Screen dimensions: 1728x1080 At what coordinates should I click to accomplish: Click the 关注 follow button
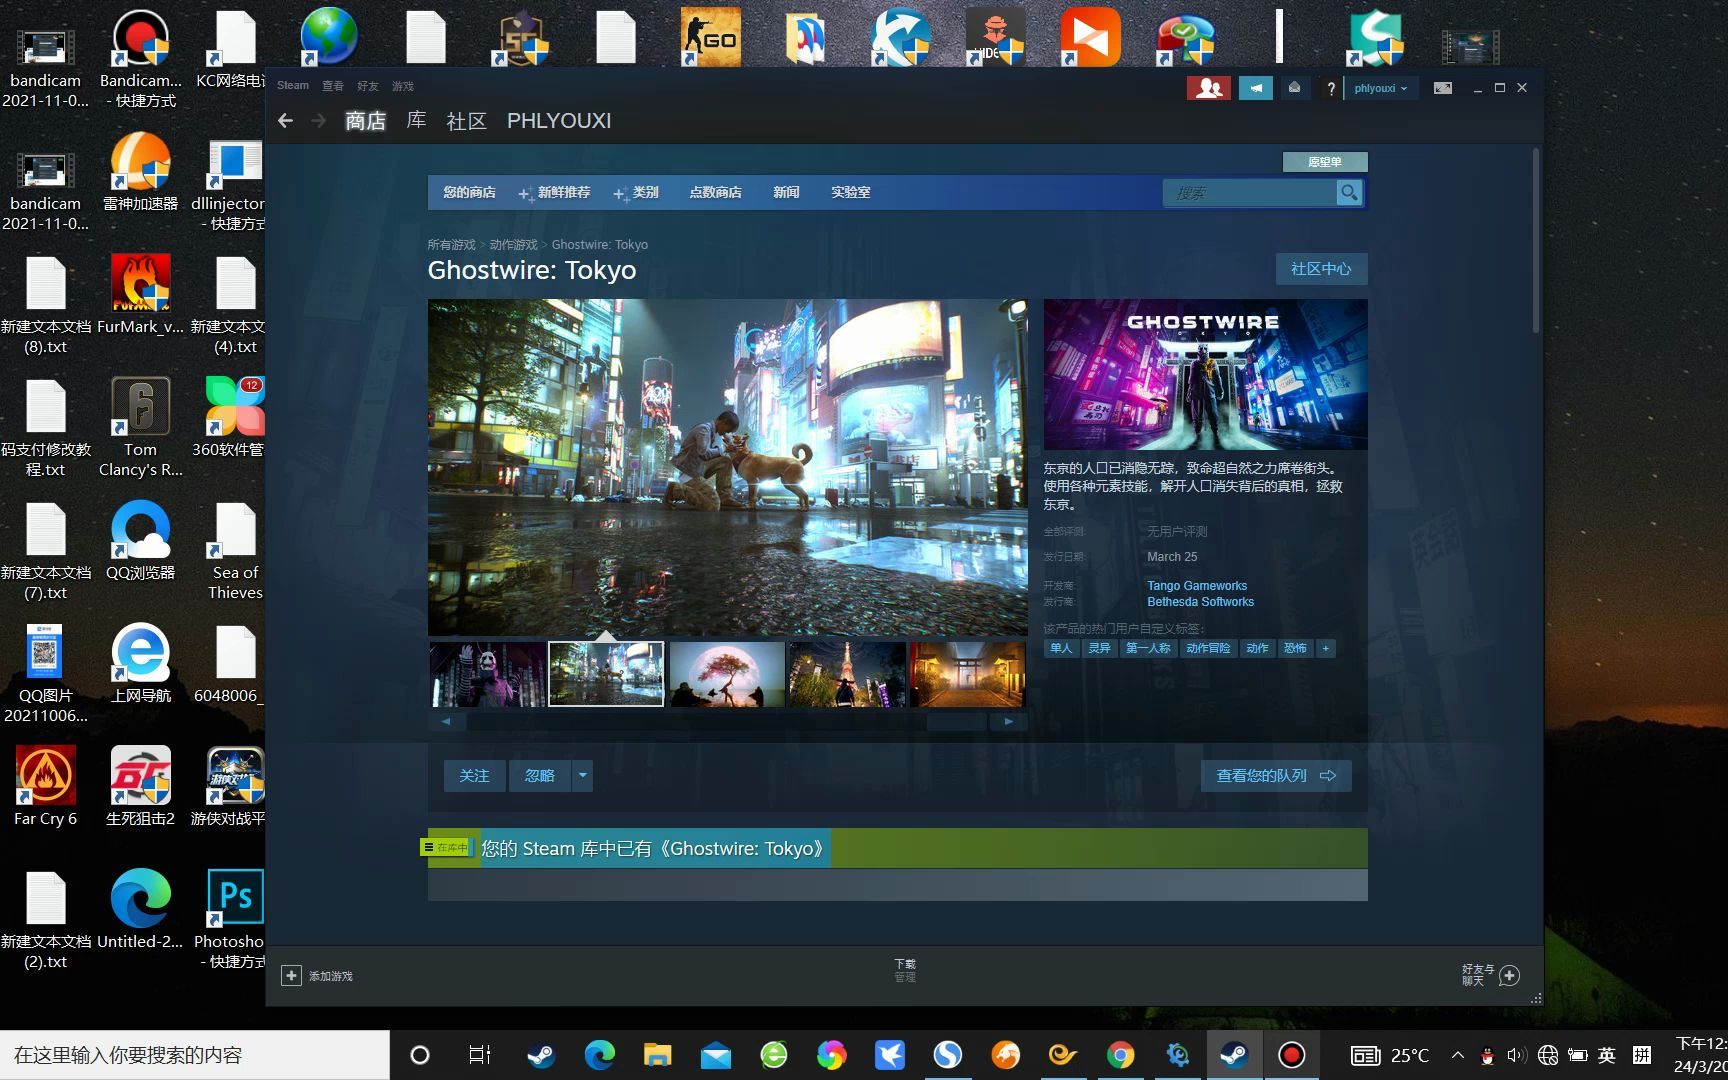(x=475, y=776)
